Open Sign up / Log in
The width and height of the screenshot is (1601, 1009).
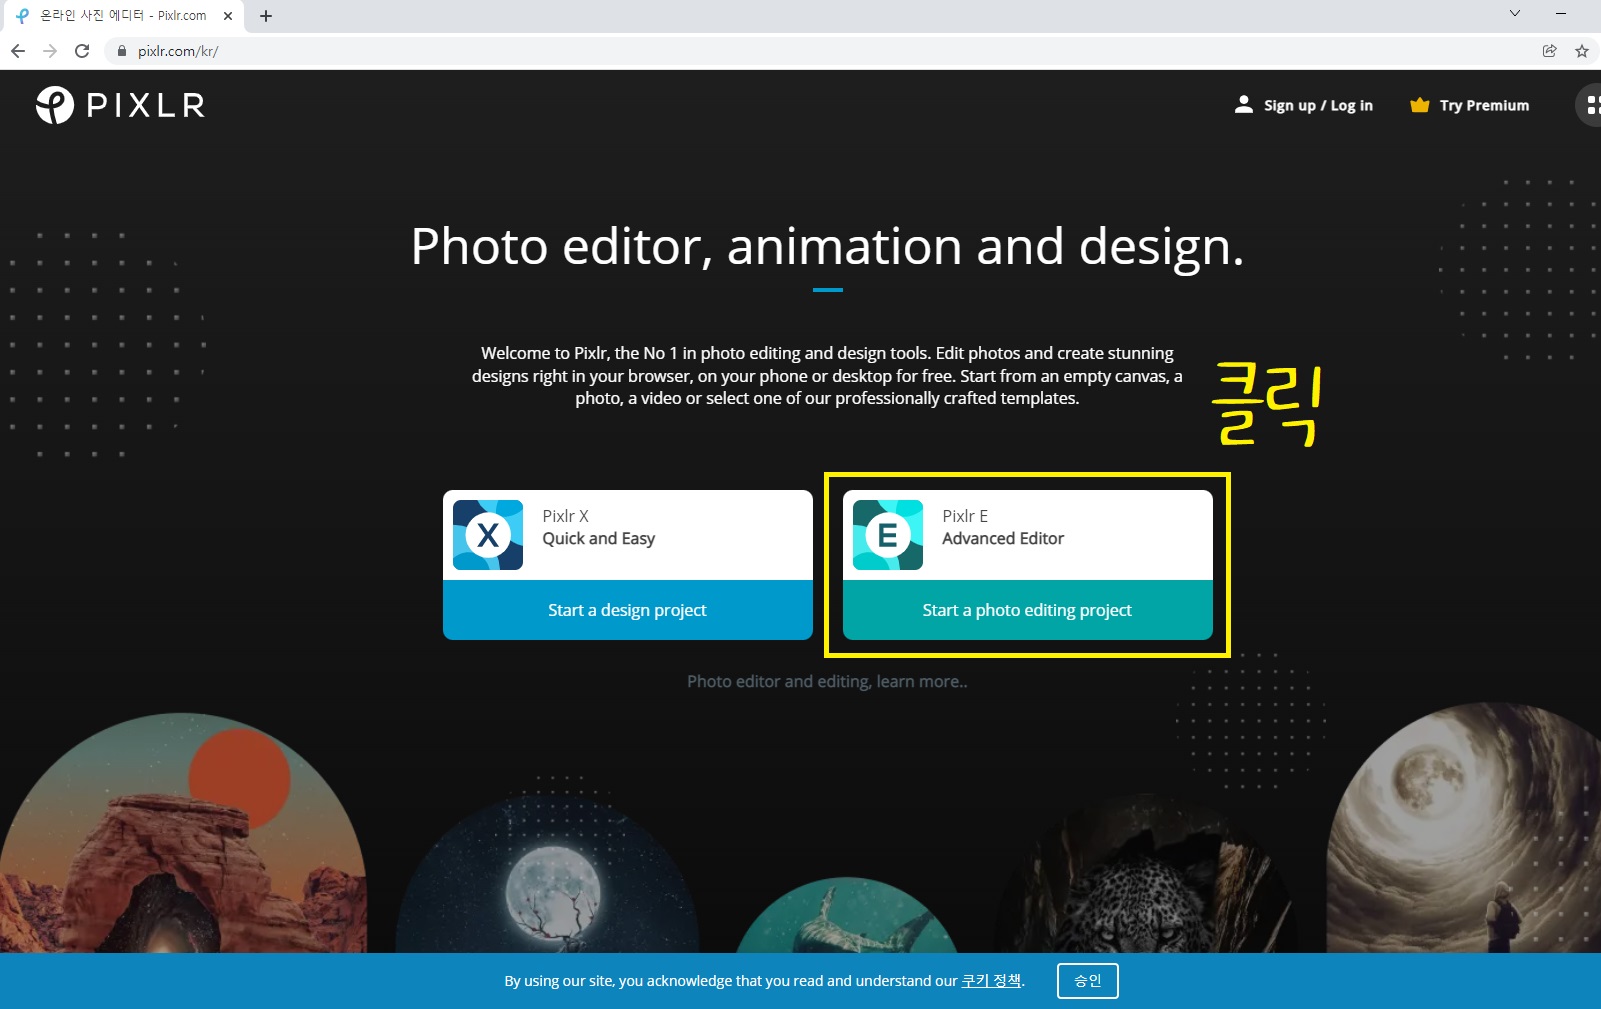[x=1304, y=105]
